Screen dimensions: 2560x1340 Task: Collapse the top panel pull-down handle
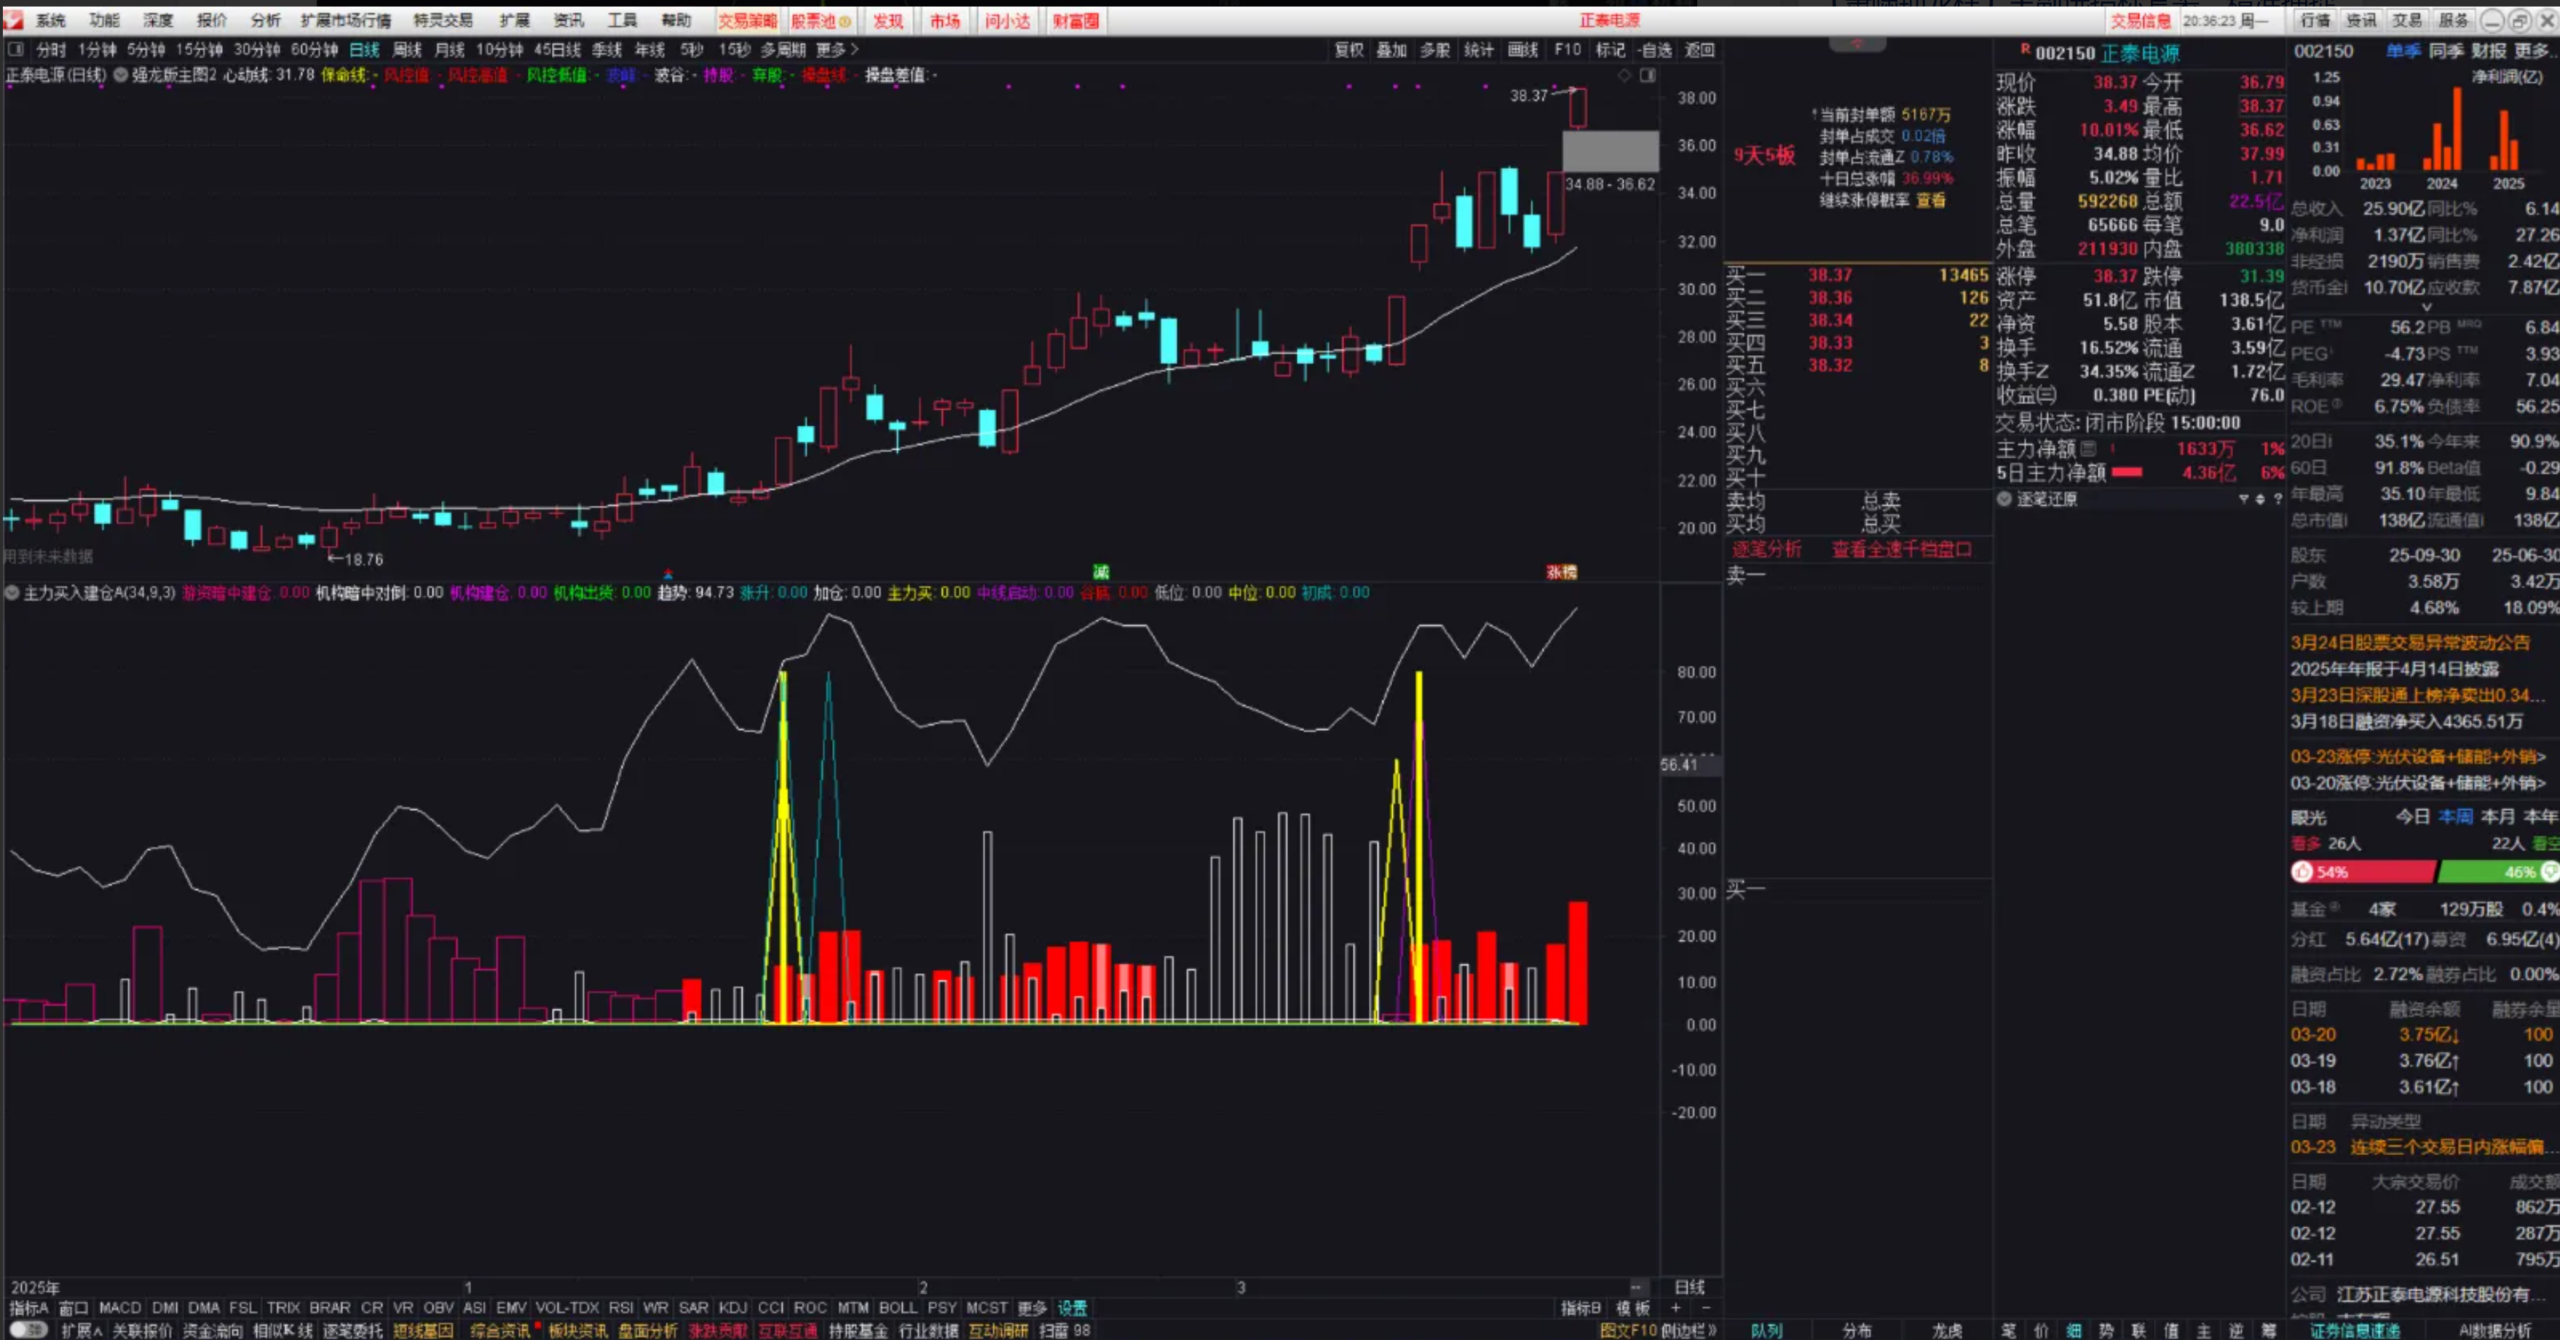pos(1857,44)
